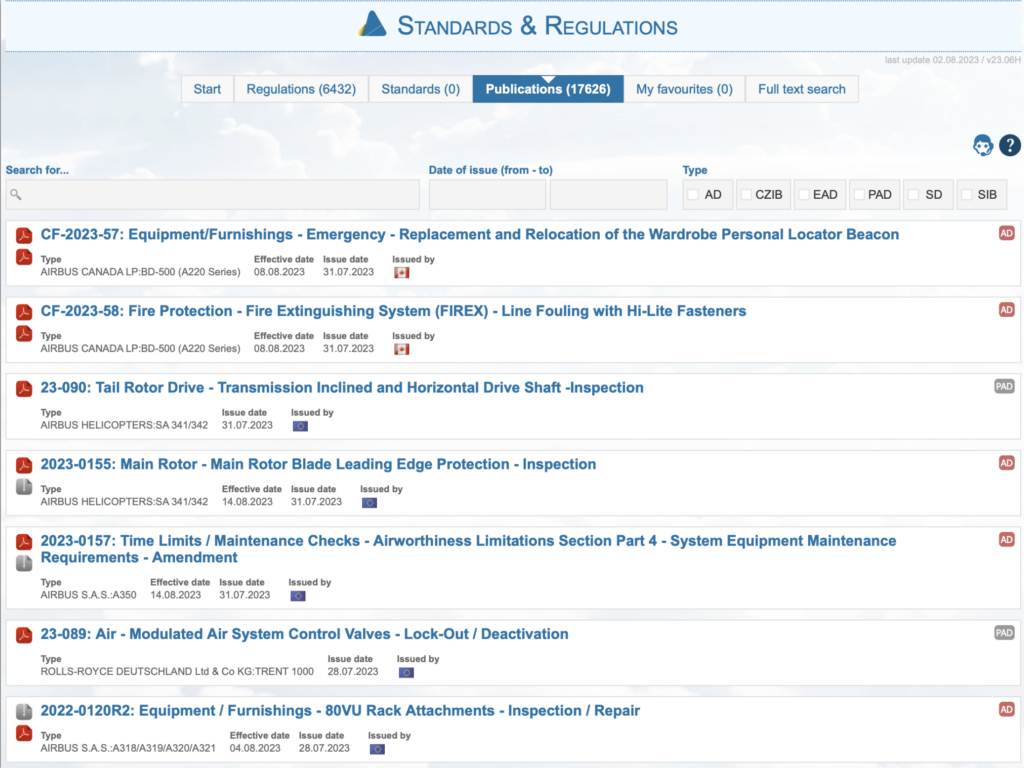Click the search magnifier icon

(16, 195)
